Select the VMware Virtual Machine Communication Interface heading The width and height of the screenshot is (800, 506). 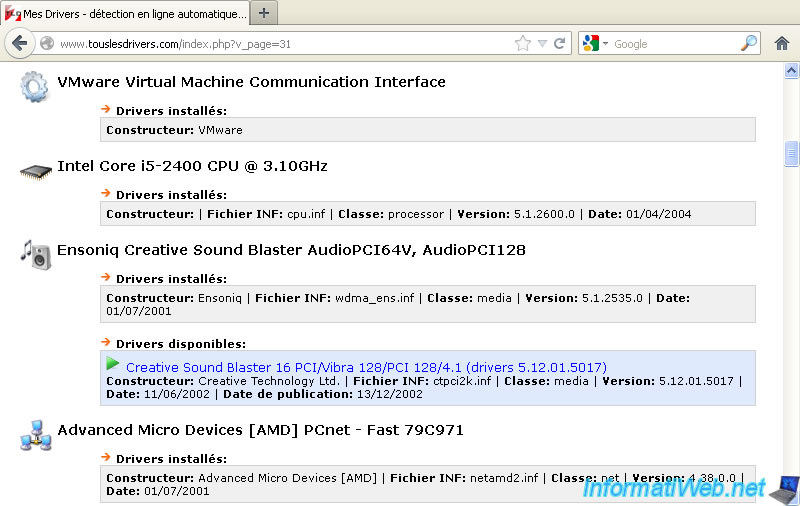tap(251, 82)
